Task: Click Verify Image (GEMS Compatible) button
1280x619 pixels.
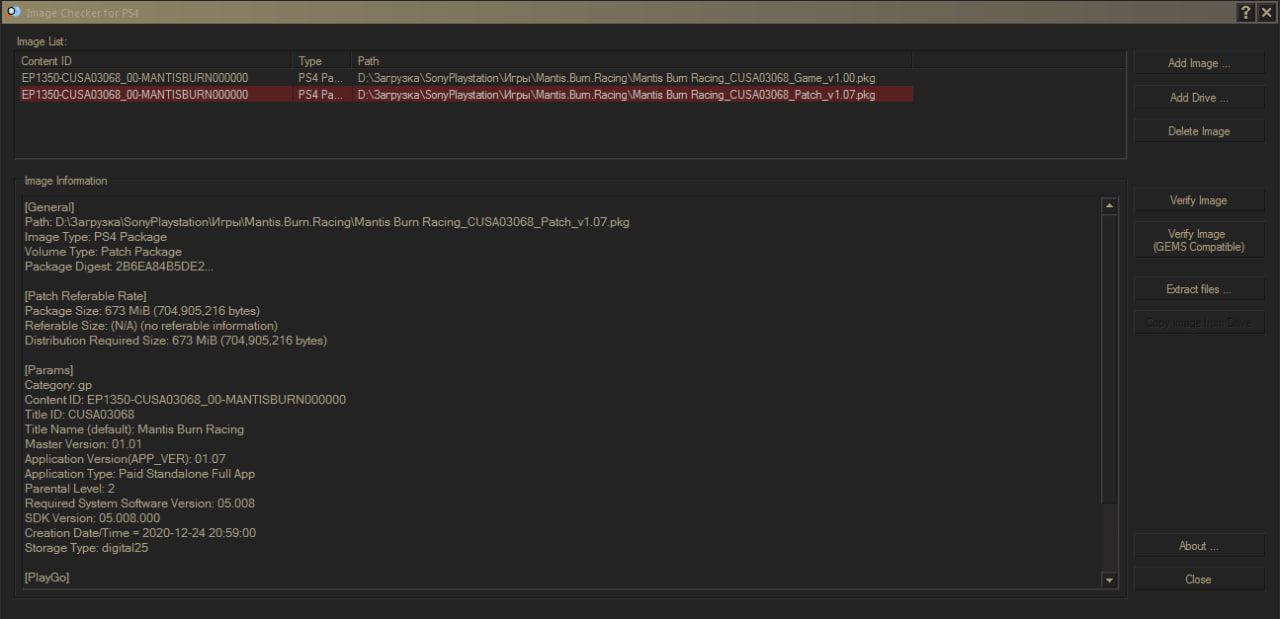Action: (1199, 240)
